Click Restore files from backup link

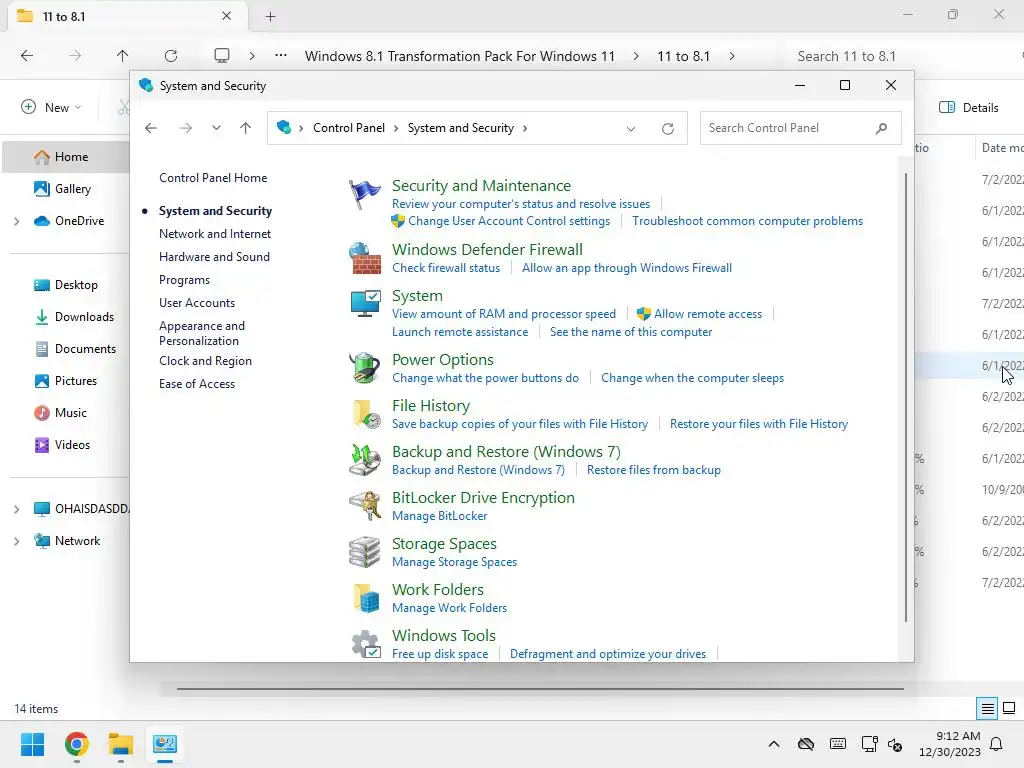coord(654,470)
